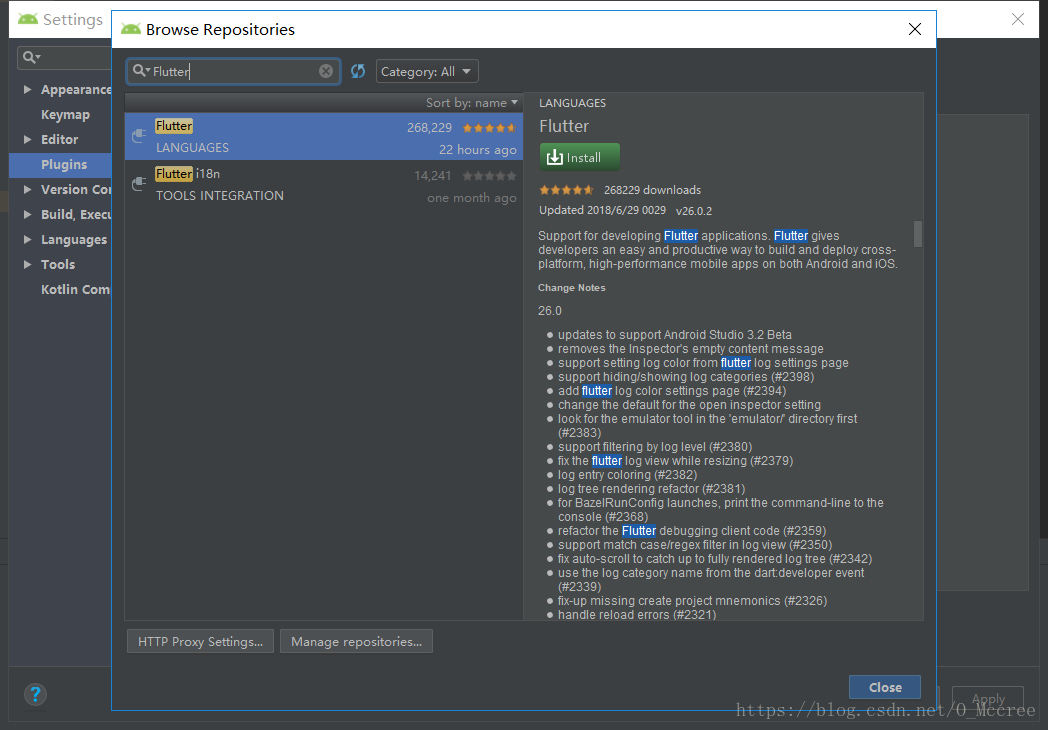Click 'one month ago' on Flutter i18n row
This screenshot has height=730, width=1048.
pos(472,198)
